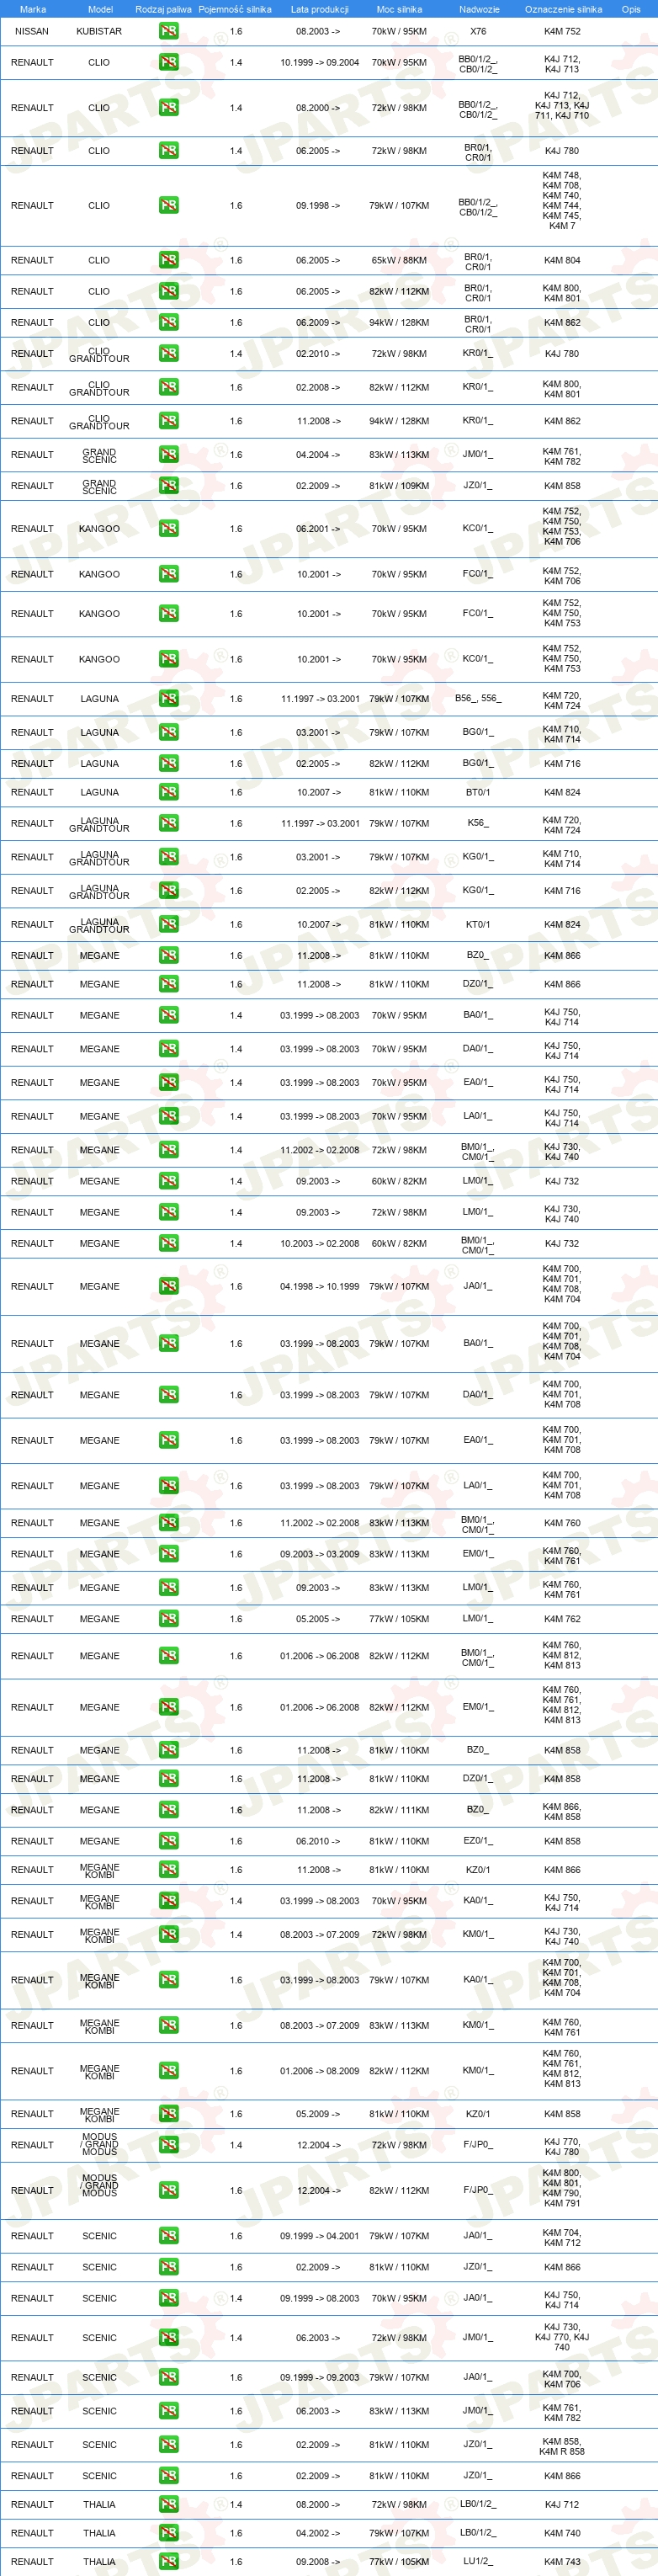Select the NISSAN brand cell

pyautogui.click(x=32, y=31)
